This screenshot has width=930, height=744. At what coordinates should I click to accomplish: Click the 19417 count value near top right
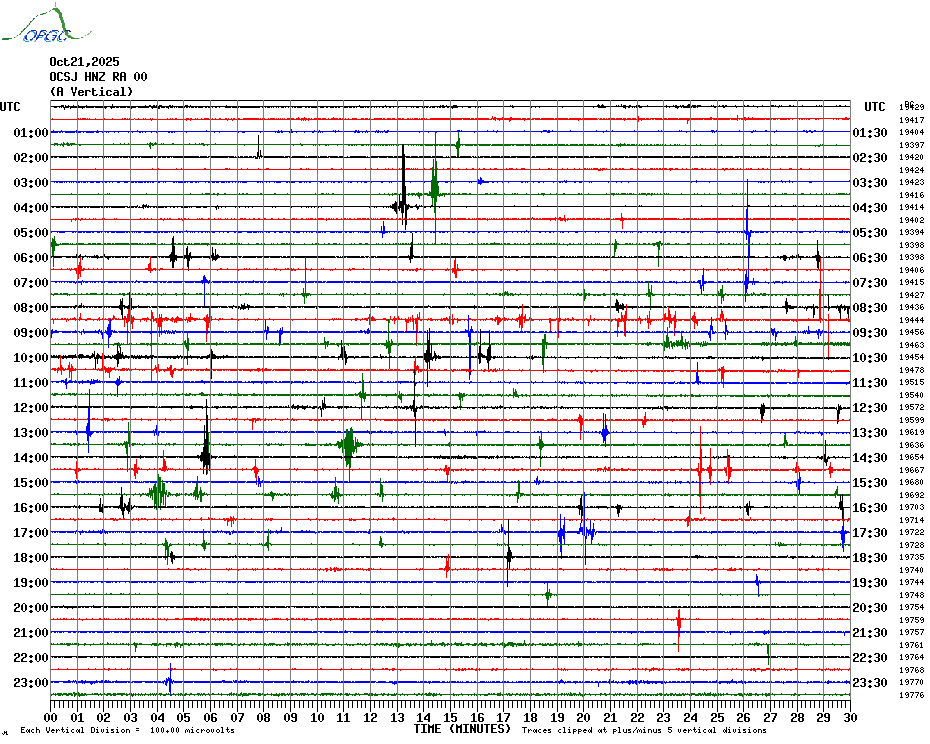(x=911, y=120)
